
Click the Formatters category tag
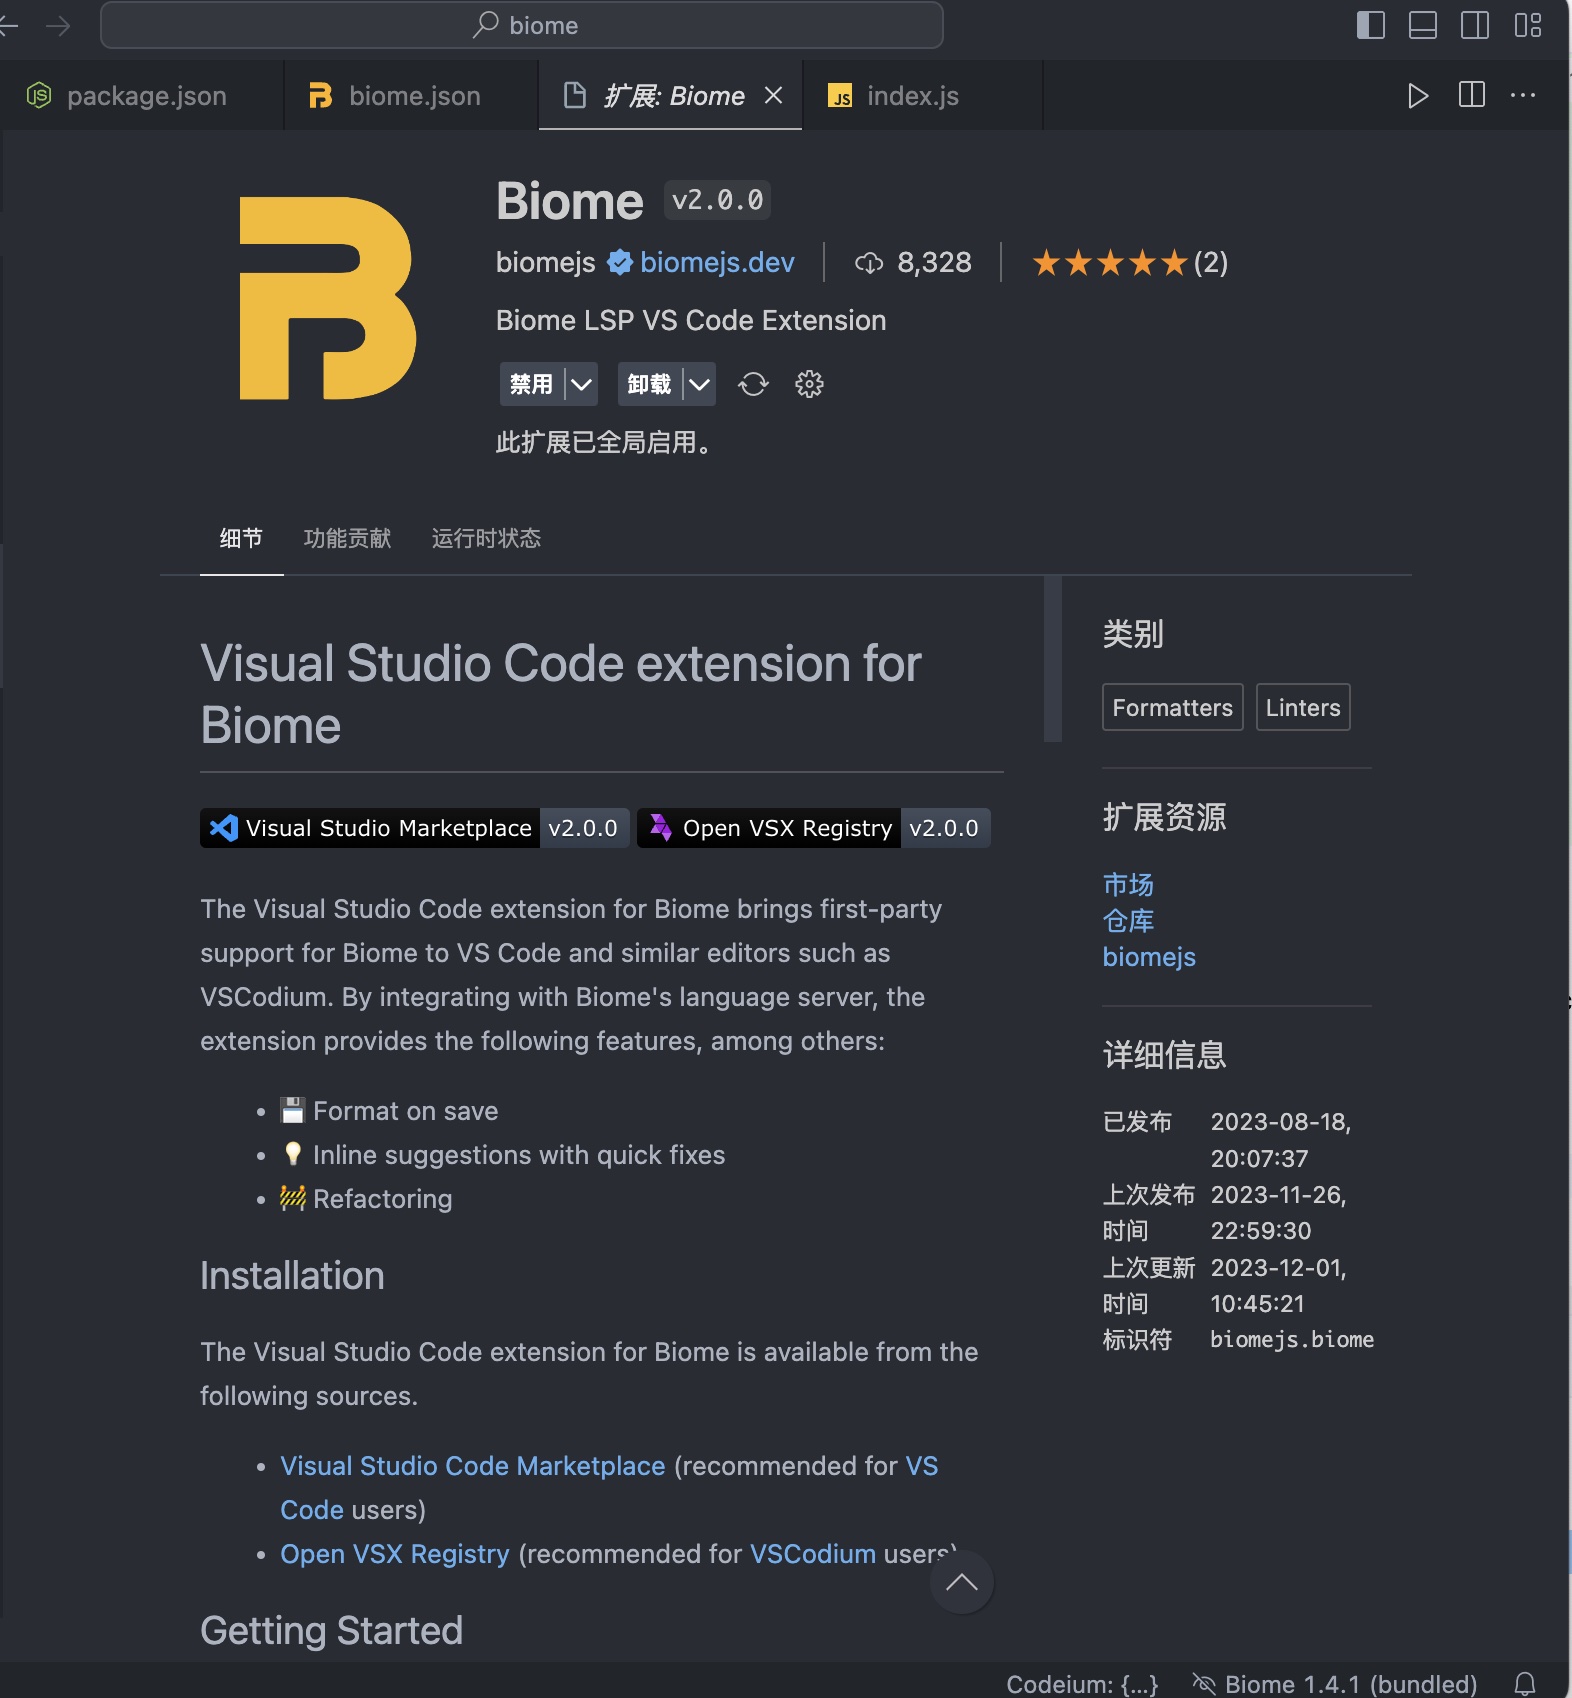pyautogui.click(x=1172, y=707)
